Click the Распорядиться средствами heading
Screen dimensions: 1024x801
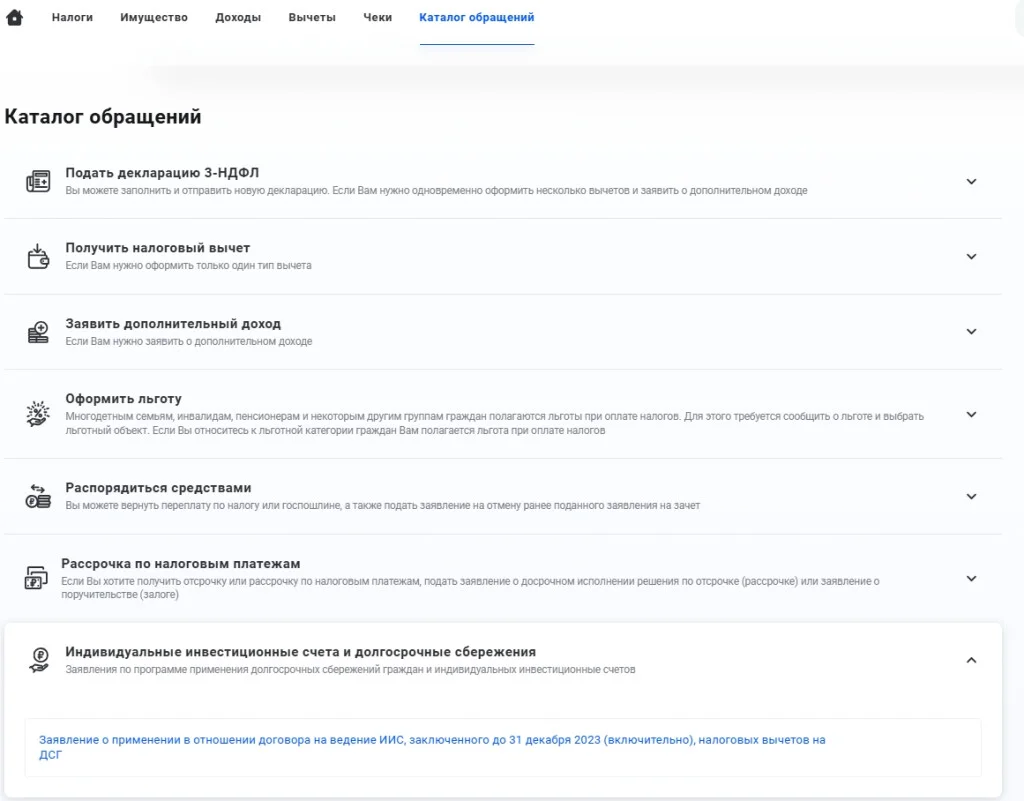[x=158, y=488]
